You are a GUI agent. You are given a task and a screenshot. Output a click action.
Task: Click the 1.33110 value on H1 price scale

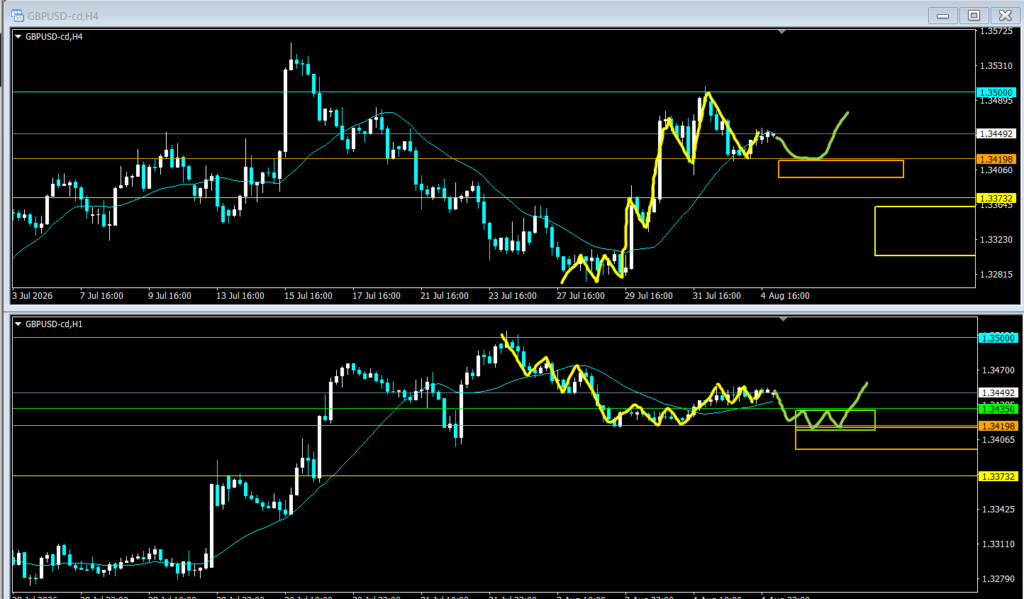(x=999, y=543)
